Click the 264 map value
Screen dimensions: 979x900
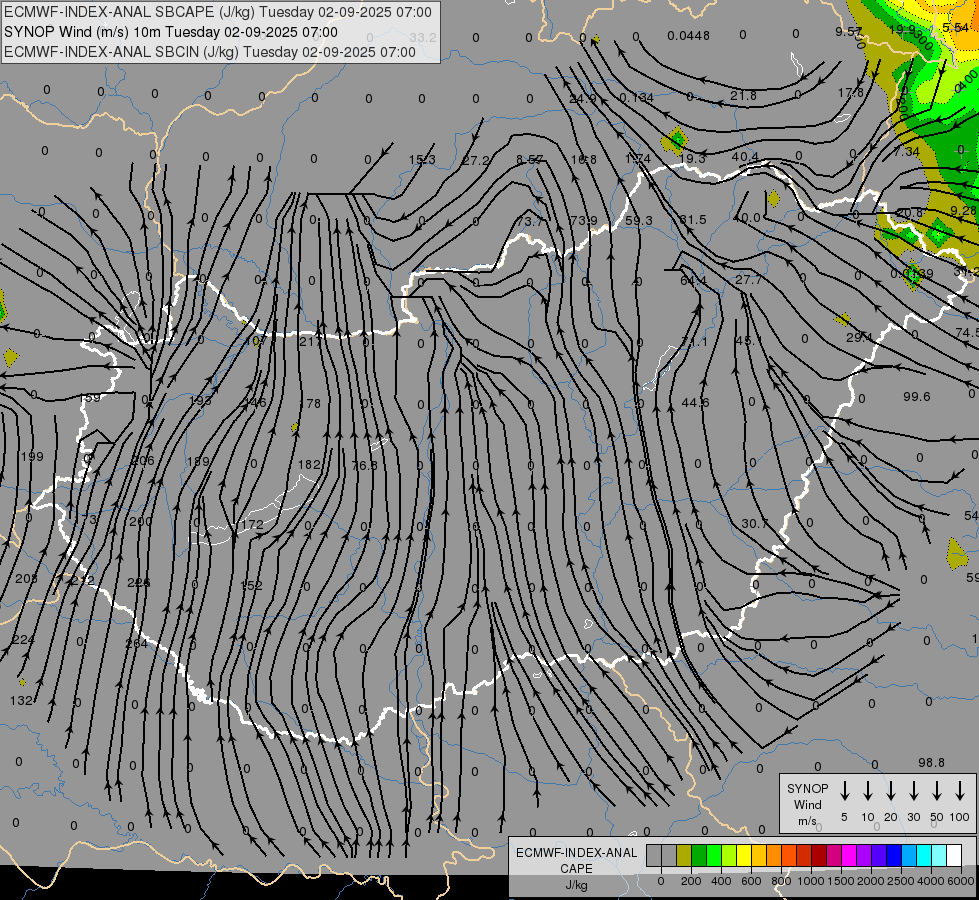pyautogui.click(x=137, y=643)
